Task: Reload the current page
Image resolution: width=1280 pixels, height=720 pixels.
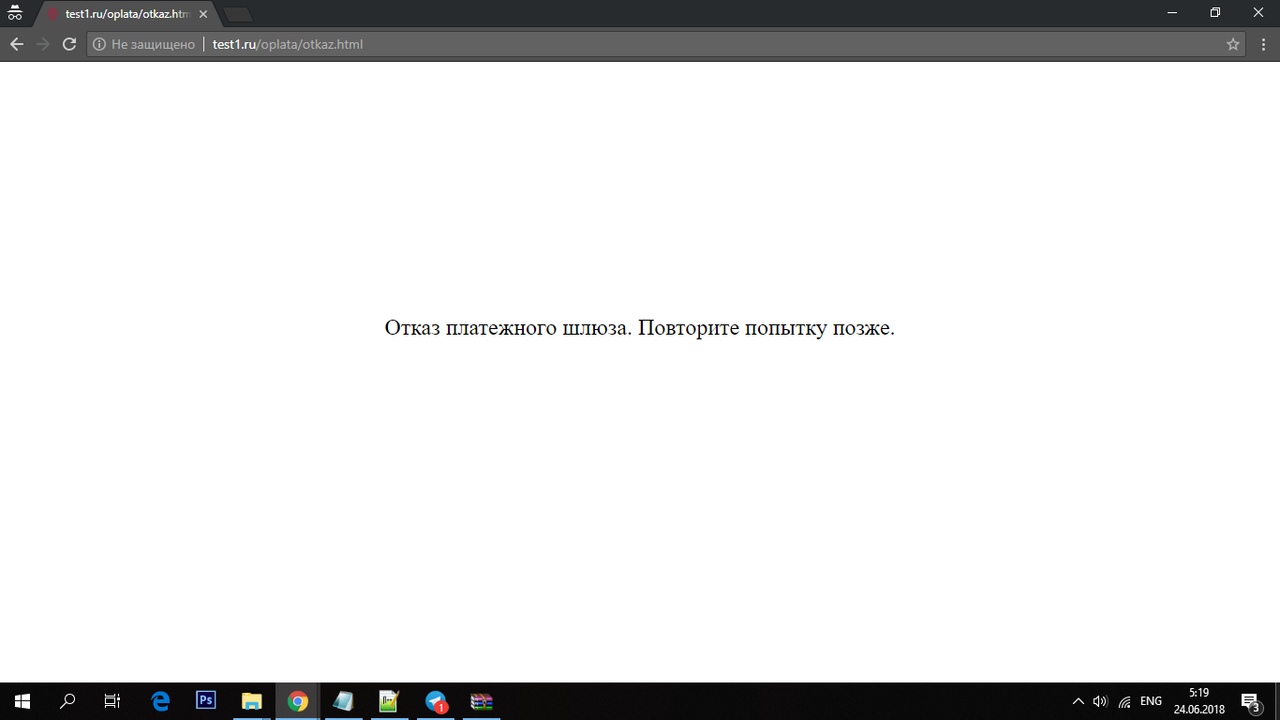Action: coord(69,44)
